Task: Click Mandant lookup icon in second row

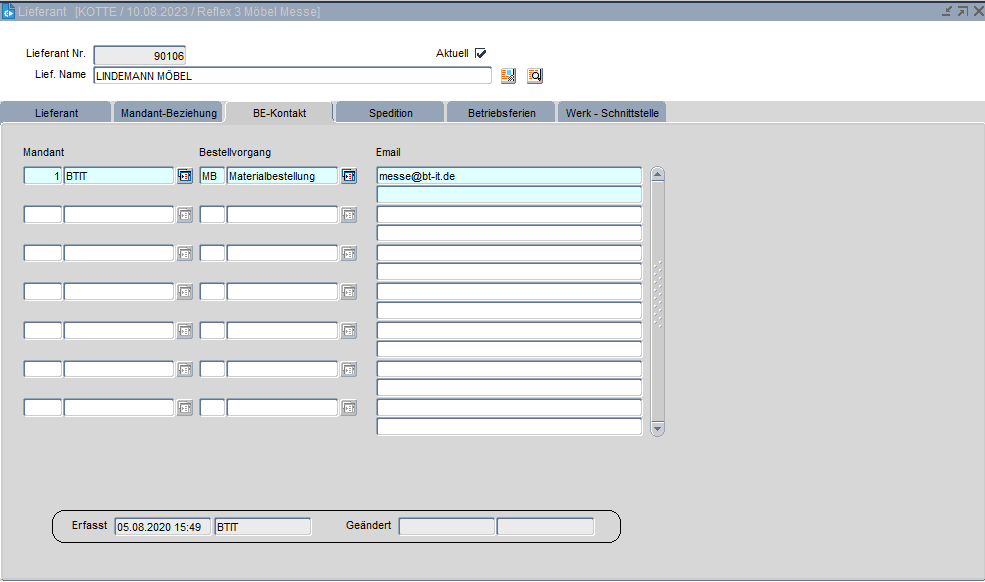Action: pos(185,215)
